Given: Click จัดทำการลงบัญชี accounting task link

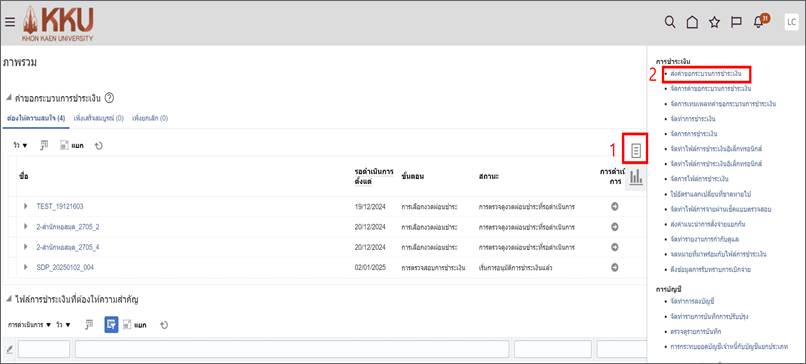Looking at the screenshot, I should click(x=692, y=300).
